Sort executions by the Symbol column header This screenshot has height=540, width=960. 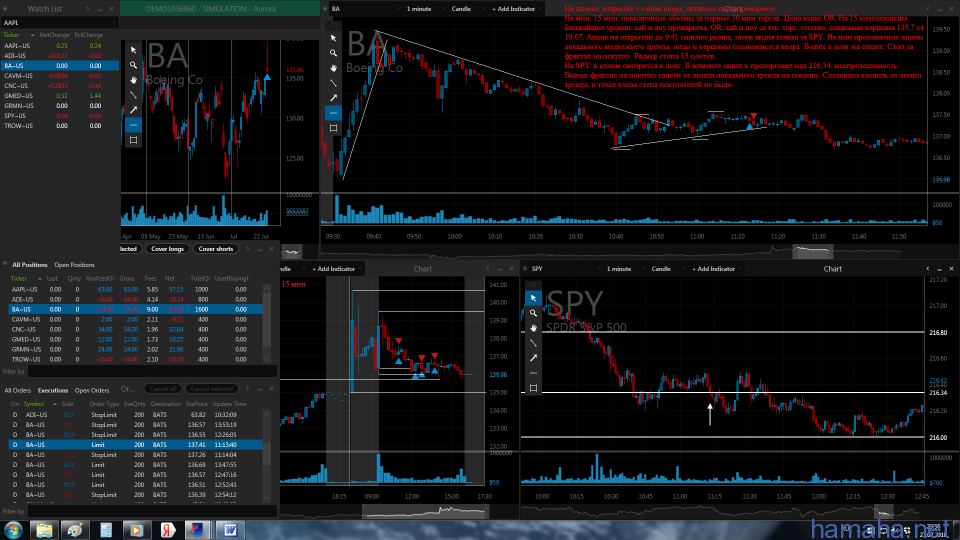pos(34,404)
